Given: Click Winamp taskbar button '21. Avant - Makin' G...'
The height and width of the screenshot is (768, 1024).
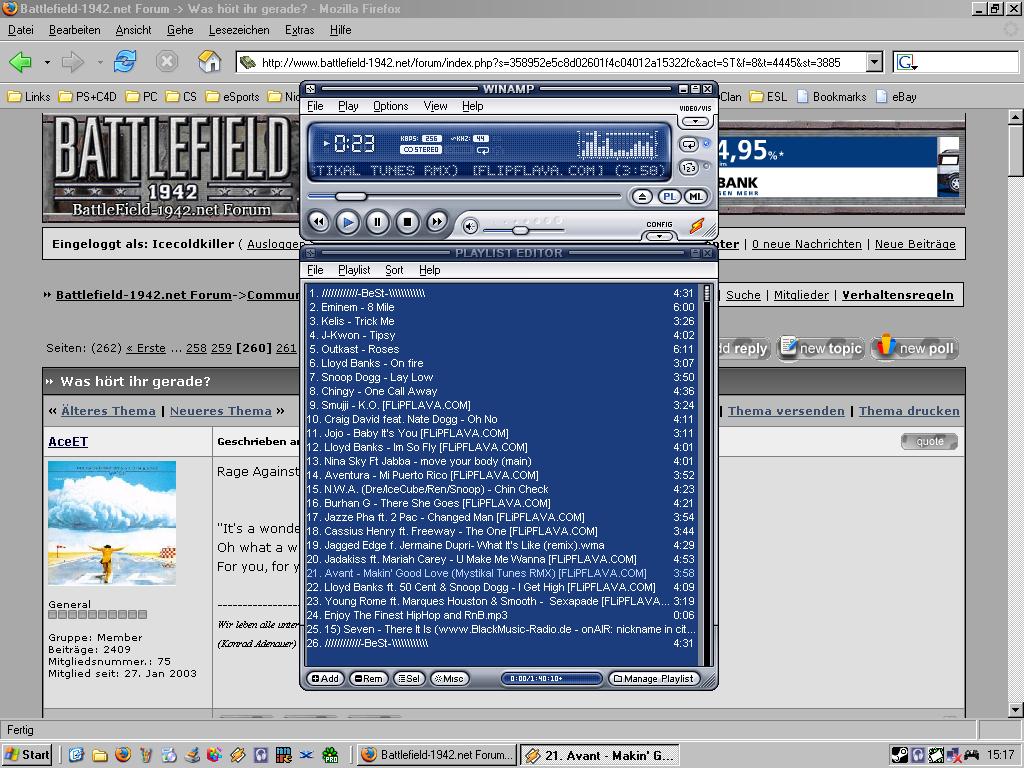Looking at the screenshot, I should [600, 756].
